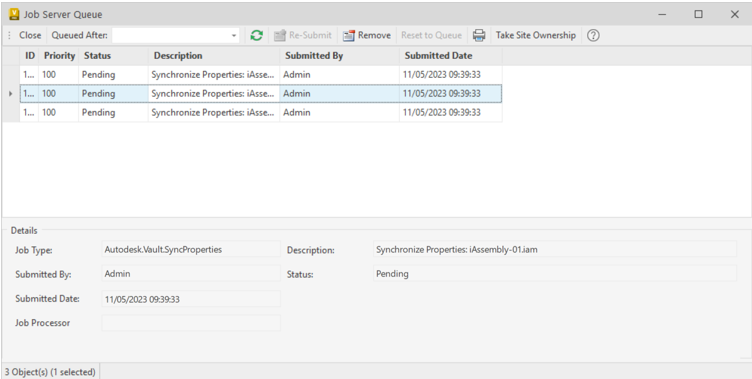Click the toolbar grip handle beside Close
The image size is (752, 379).
(9, 36)
